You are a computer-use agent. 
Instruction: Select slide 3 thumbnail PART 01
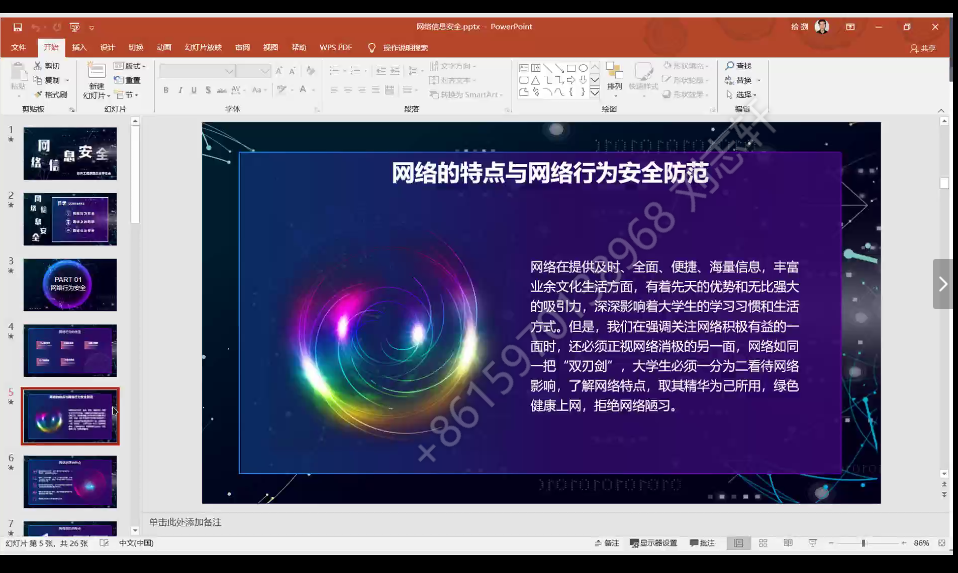tap(70, 285)
